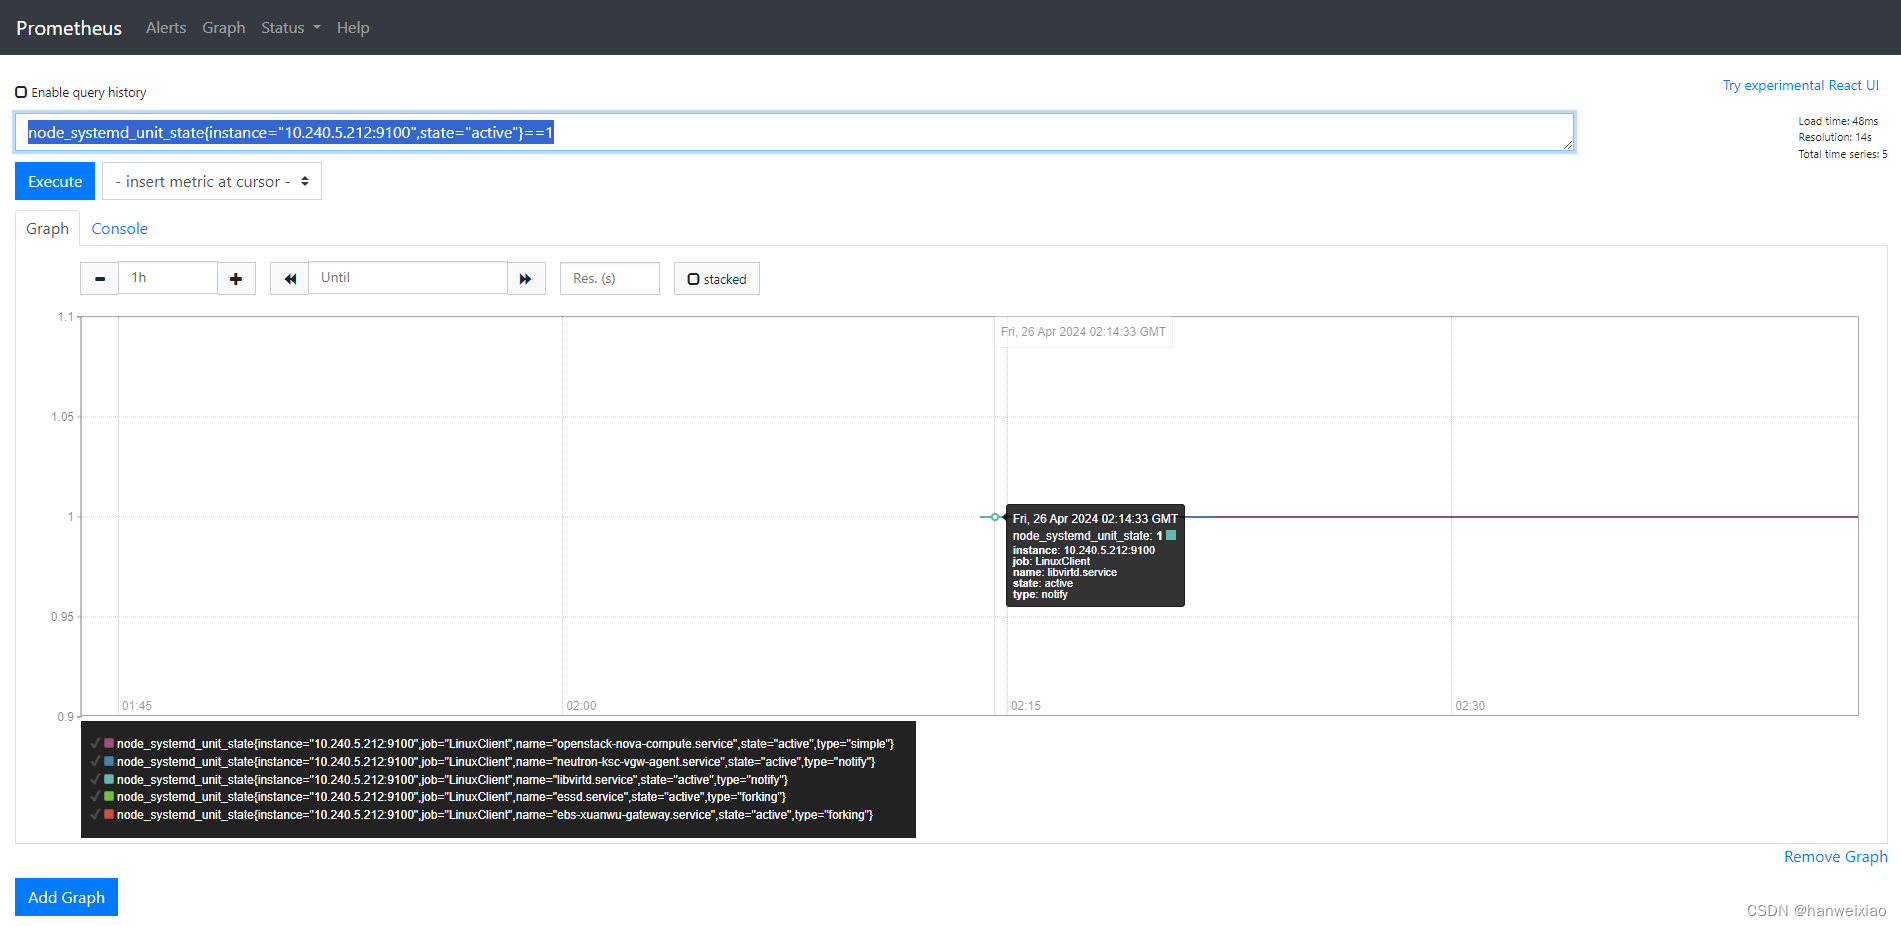This screenshot has width=1901, height=926.
Task: Enable the query history checkbox
Action: coord(21,91)
